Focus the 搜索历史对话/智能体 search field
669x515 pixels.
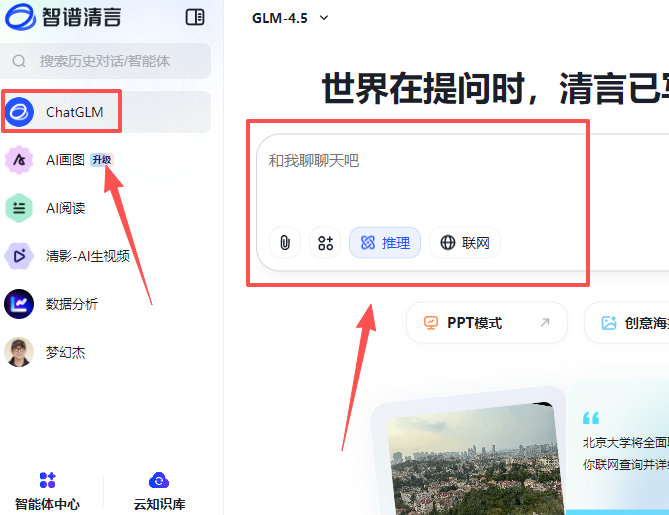(x=110, y=61)
